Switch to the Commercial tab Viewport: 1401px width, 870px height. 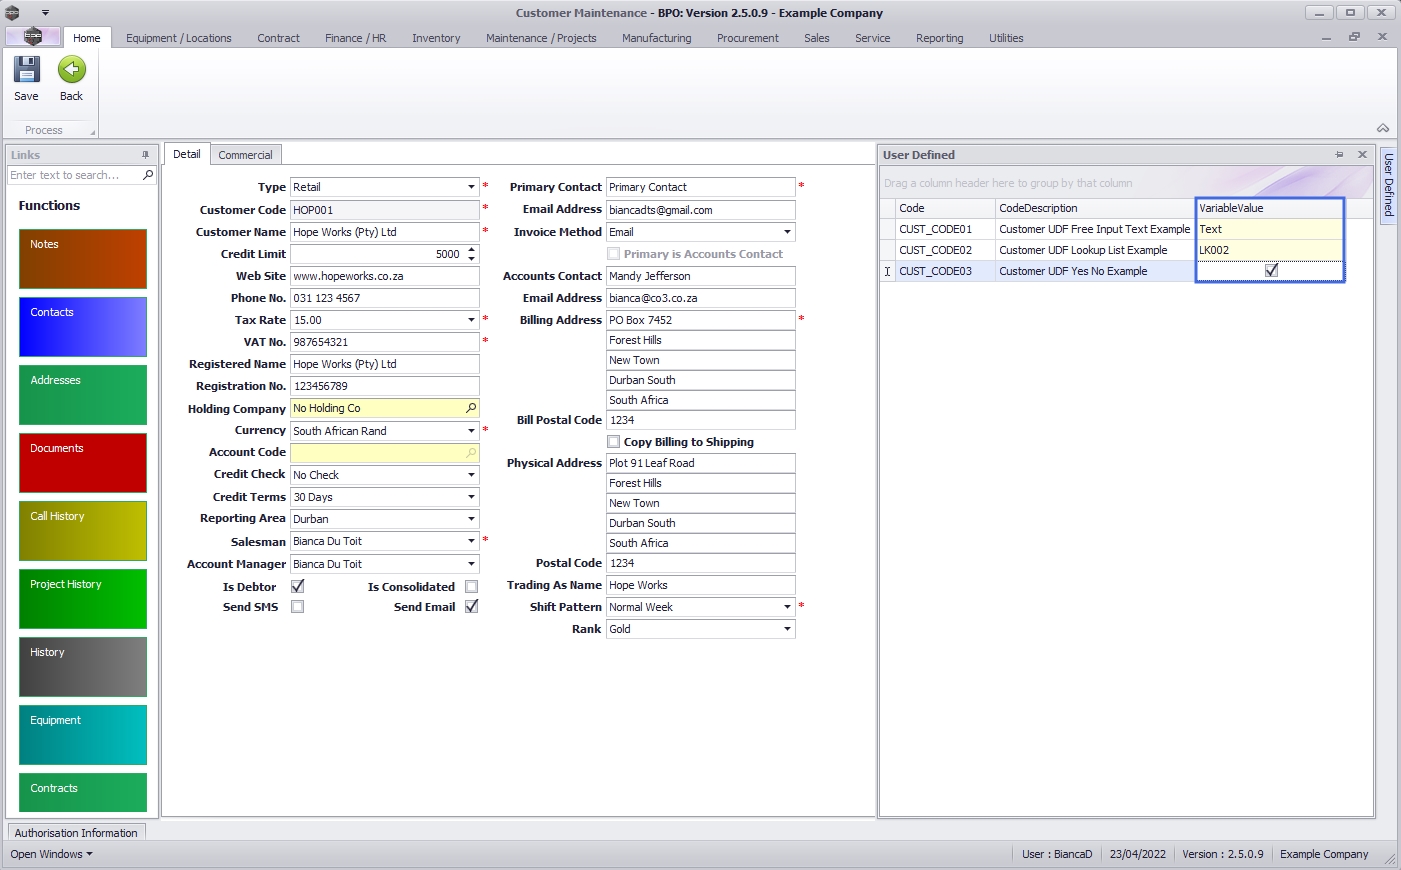[x=245, y=155]
